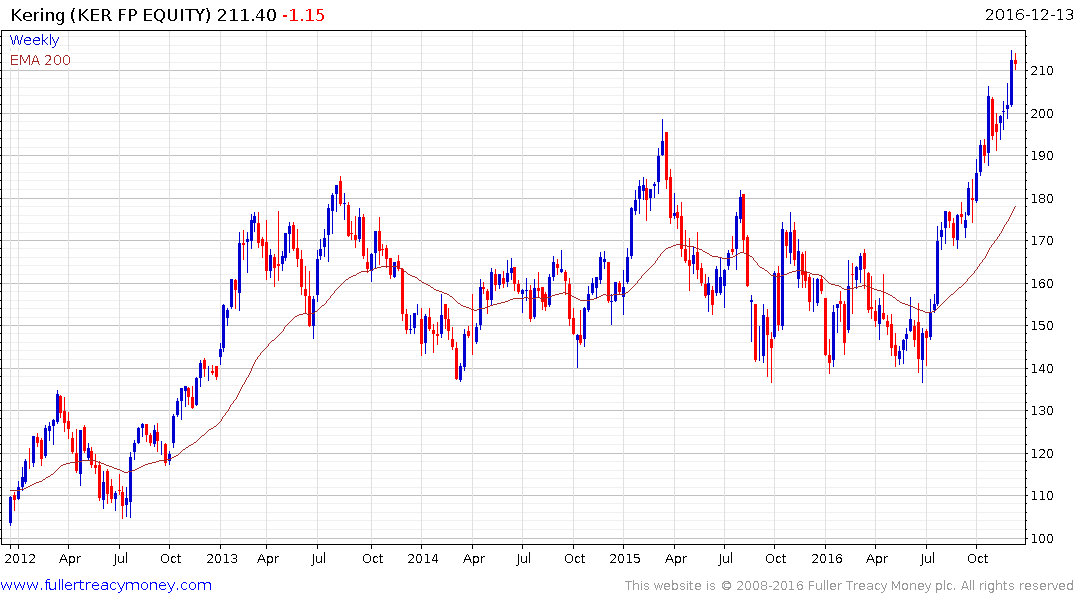Image resolution: width=1075 pixels, height=600 pixels.
Task: Click the latest candlestick near 211
Action: [1015, 63]
